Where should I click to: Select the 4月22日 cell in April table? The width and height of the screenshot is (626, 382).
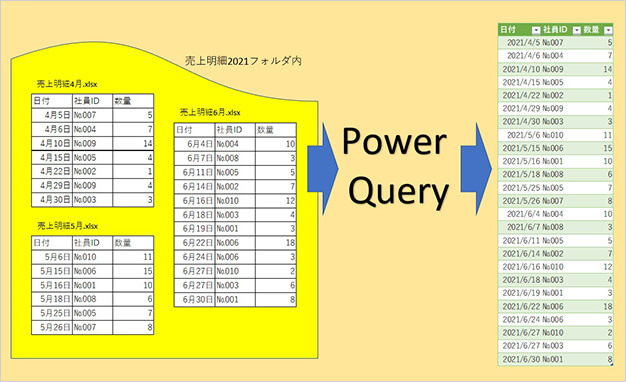tap(52, 172)
